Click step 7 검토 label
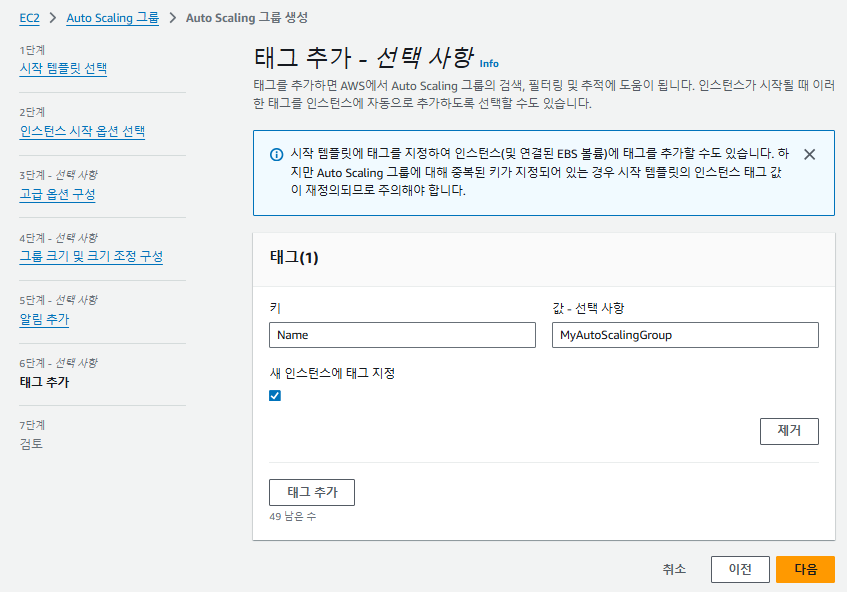Viewport: 847px width, 592px height. 31,444
